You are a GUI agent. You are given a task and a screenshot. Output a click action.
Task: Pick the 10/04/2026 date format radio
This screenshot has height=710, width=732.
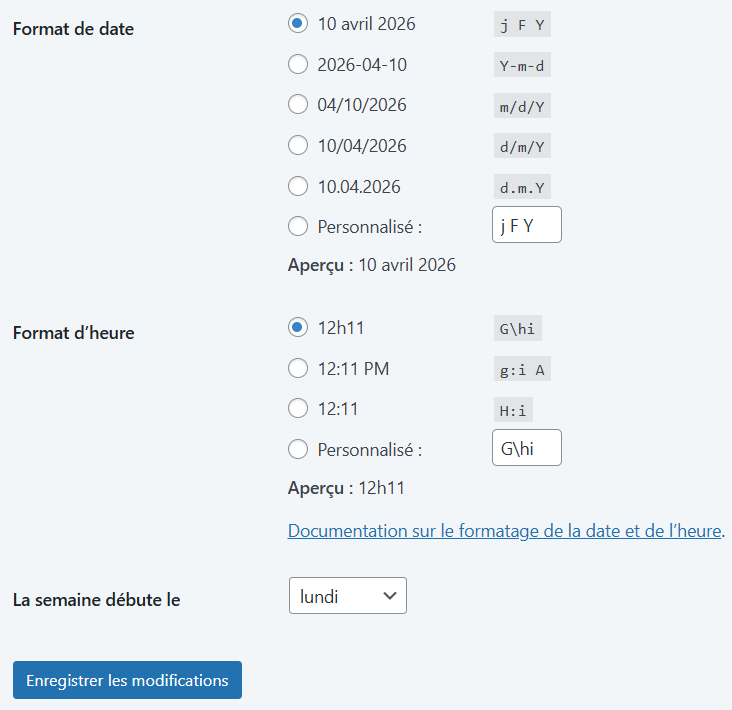[x=297, y=146]
